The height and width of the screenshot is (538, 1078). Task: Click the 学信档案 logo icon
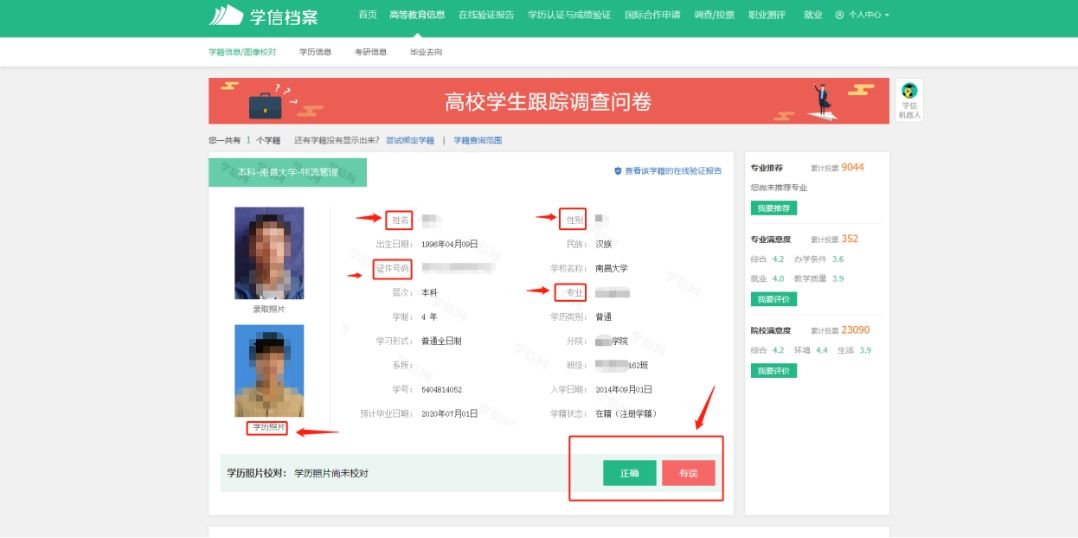(226, 15)
